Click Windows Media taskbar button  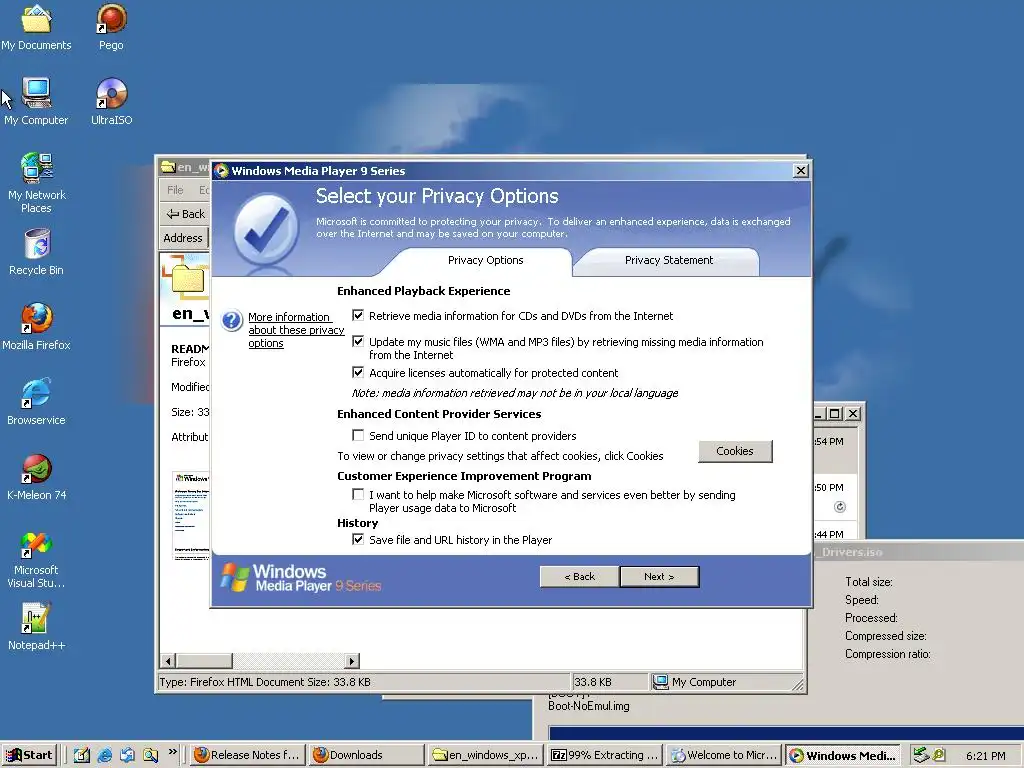pyautogui.click(x=843, y=755)
